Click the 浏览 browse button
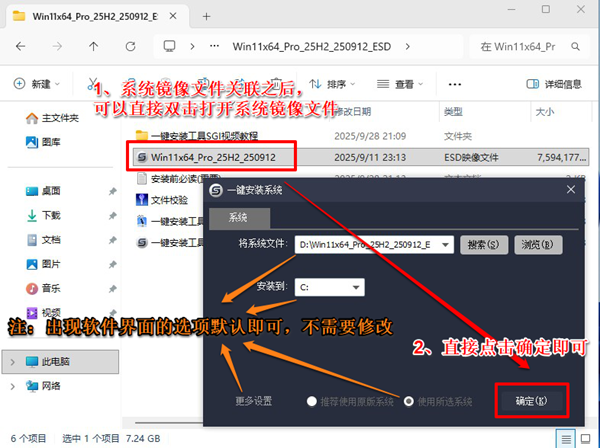The width and height of the screenshot is (600, 448). click(537, 244)
